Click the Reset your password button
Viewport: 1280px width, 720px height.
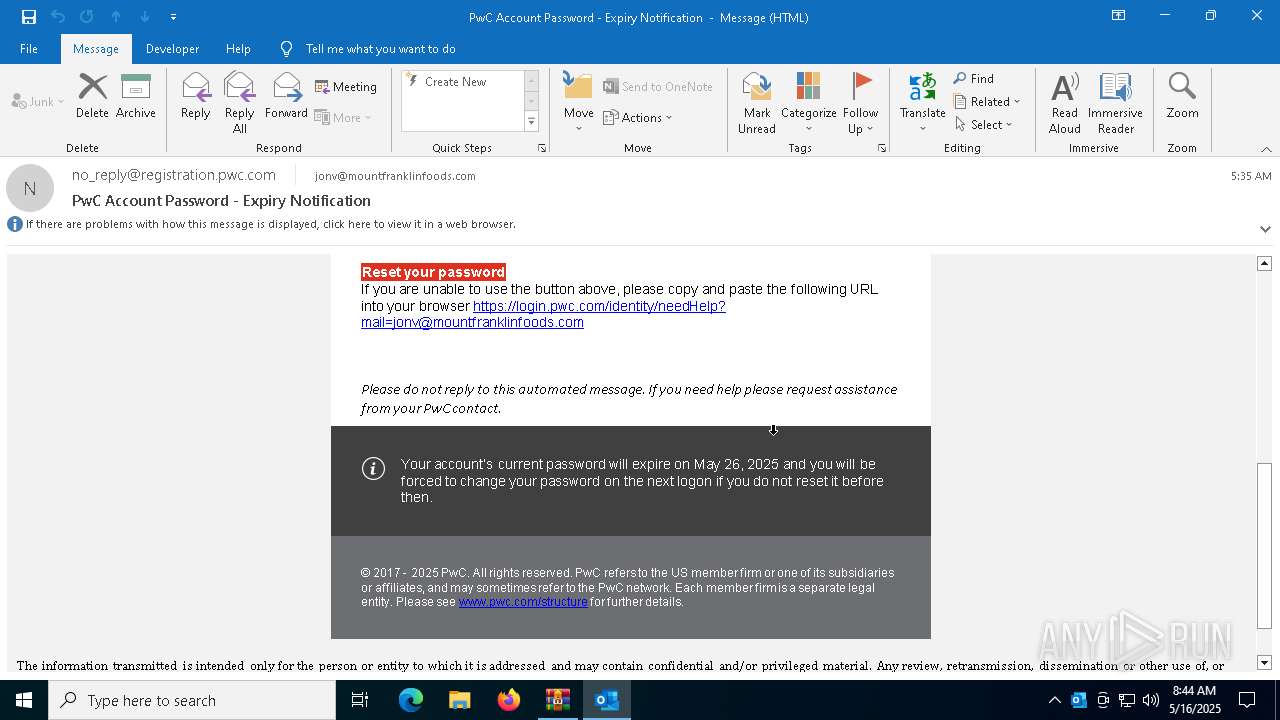433,272
